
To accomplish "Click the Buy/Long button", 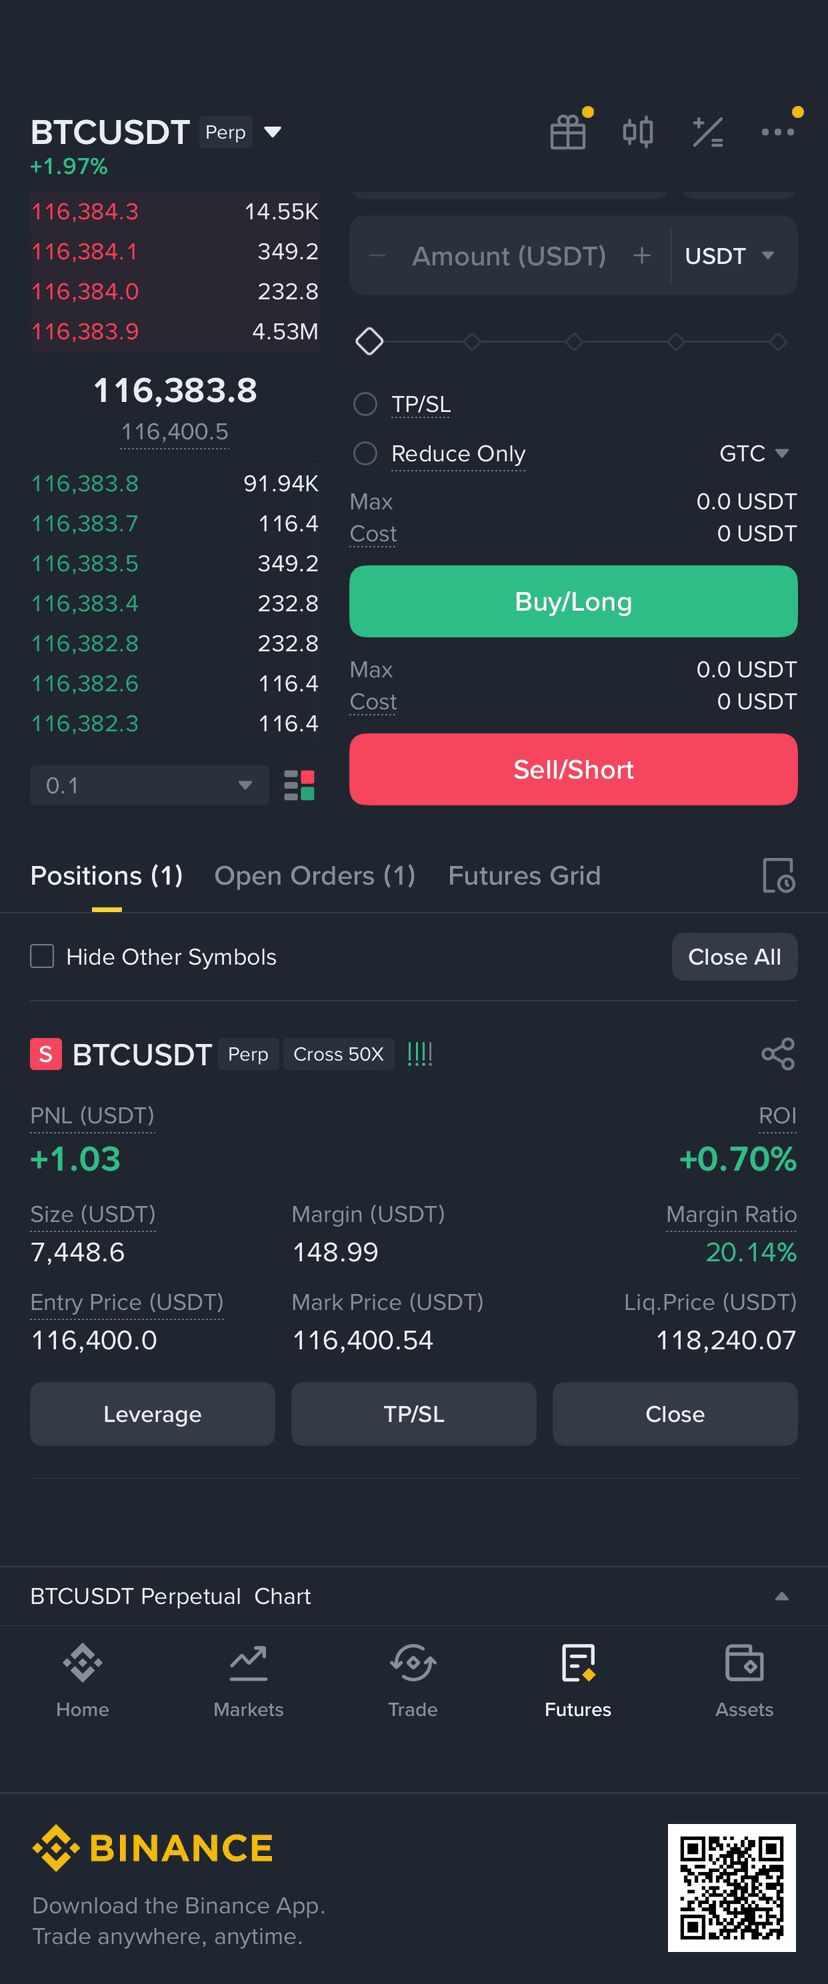I will pyautogui.click(x=573, y=602).
